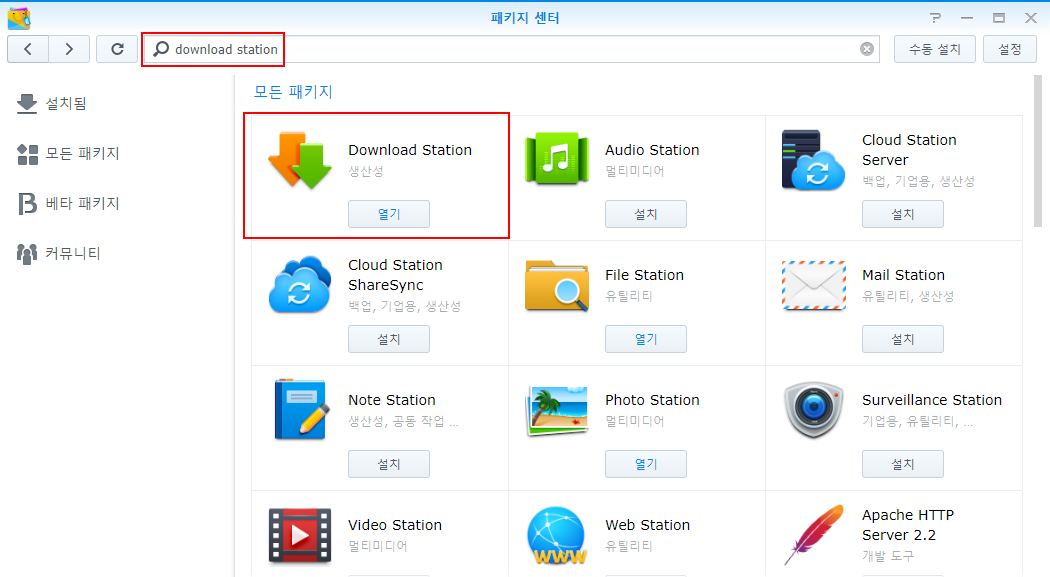The height and width of the screenshot is (577, 1050).
Task: Refresh the package list
Action: pos(117,49)
